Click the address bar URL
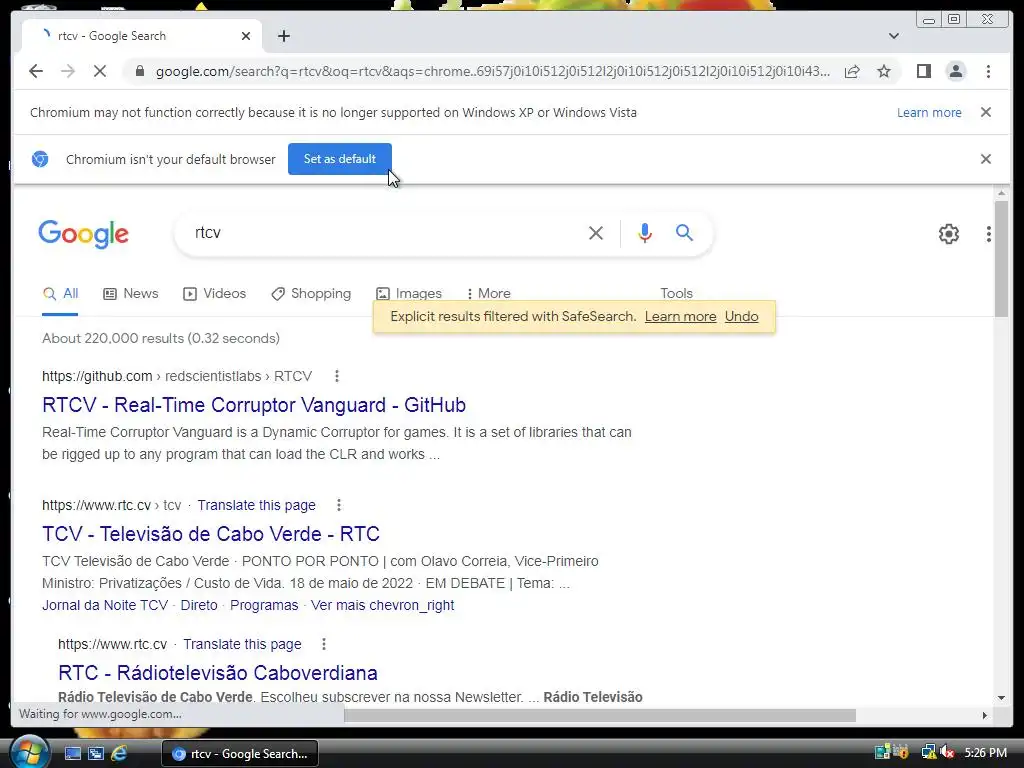Screen dimensions: 1024x768 point(492,71)
